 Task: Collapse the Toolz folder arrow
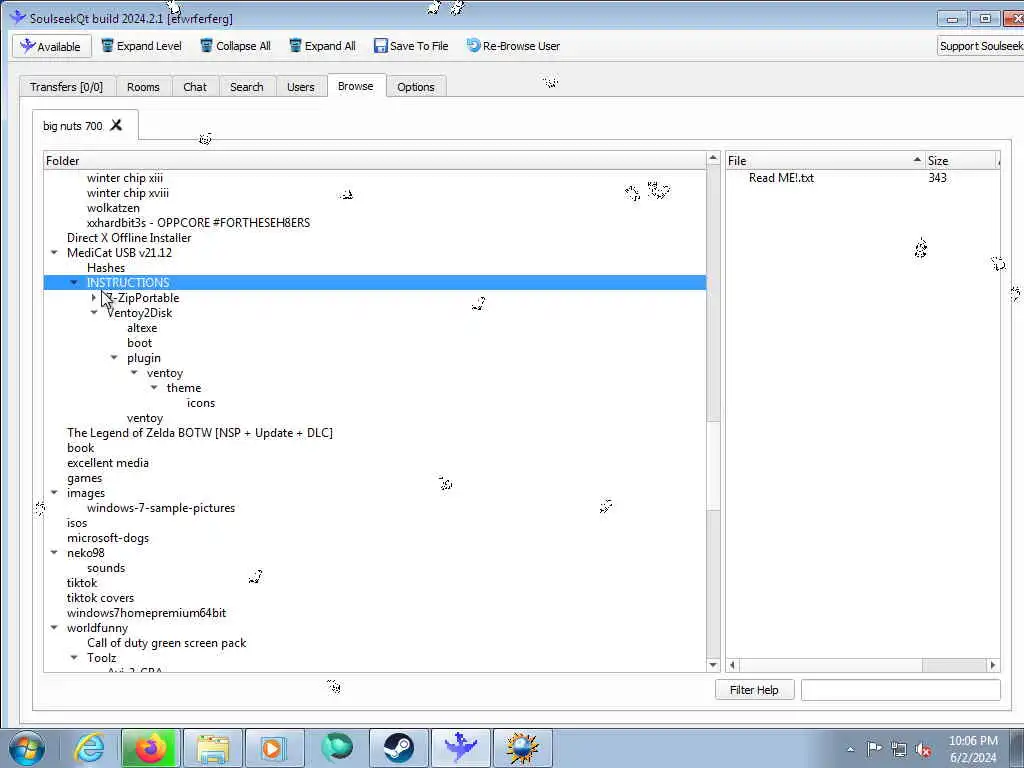click(74, 658)
